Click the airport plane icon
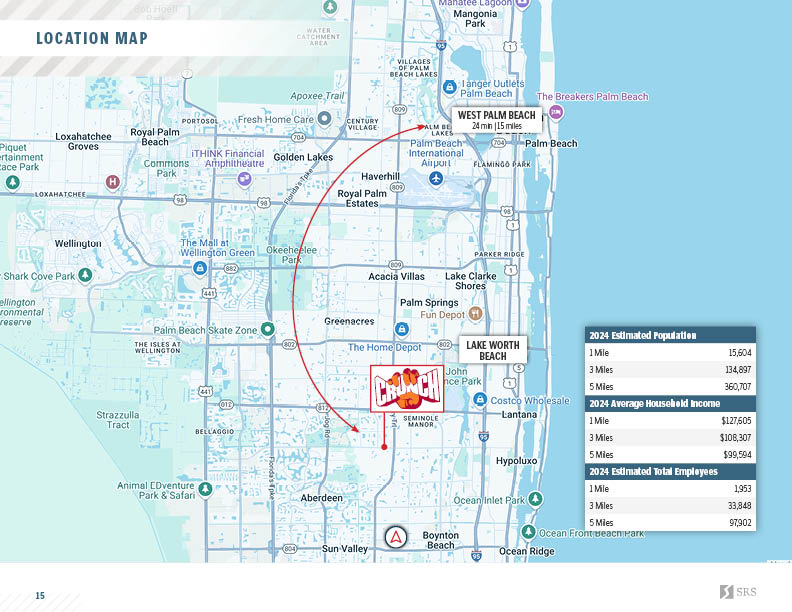Image resolution: width=792 pixels, height=612 pixels. tap(436, 178)
